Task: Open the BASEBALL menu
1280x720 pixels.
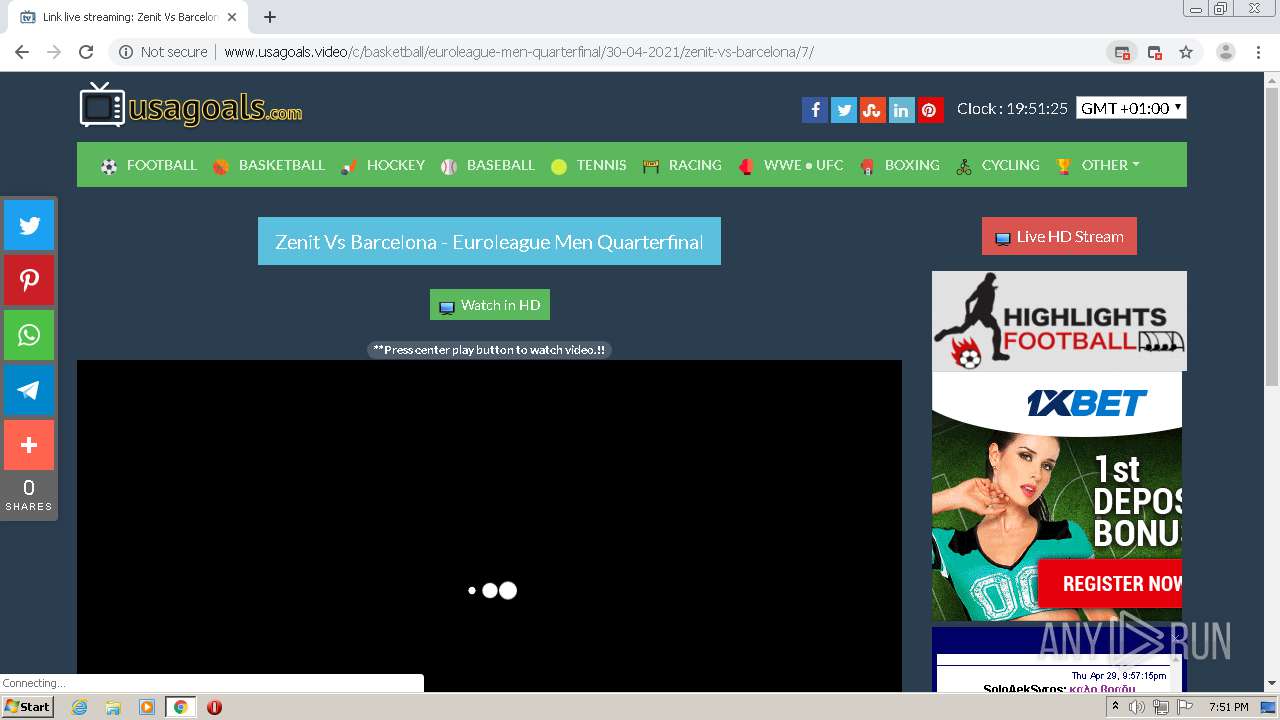Action: click(489, 165)
